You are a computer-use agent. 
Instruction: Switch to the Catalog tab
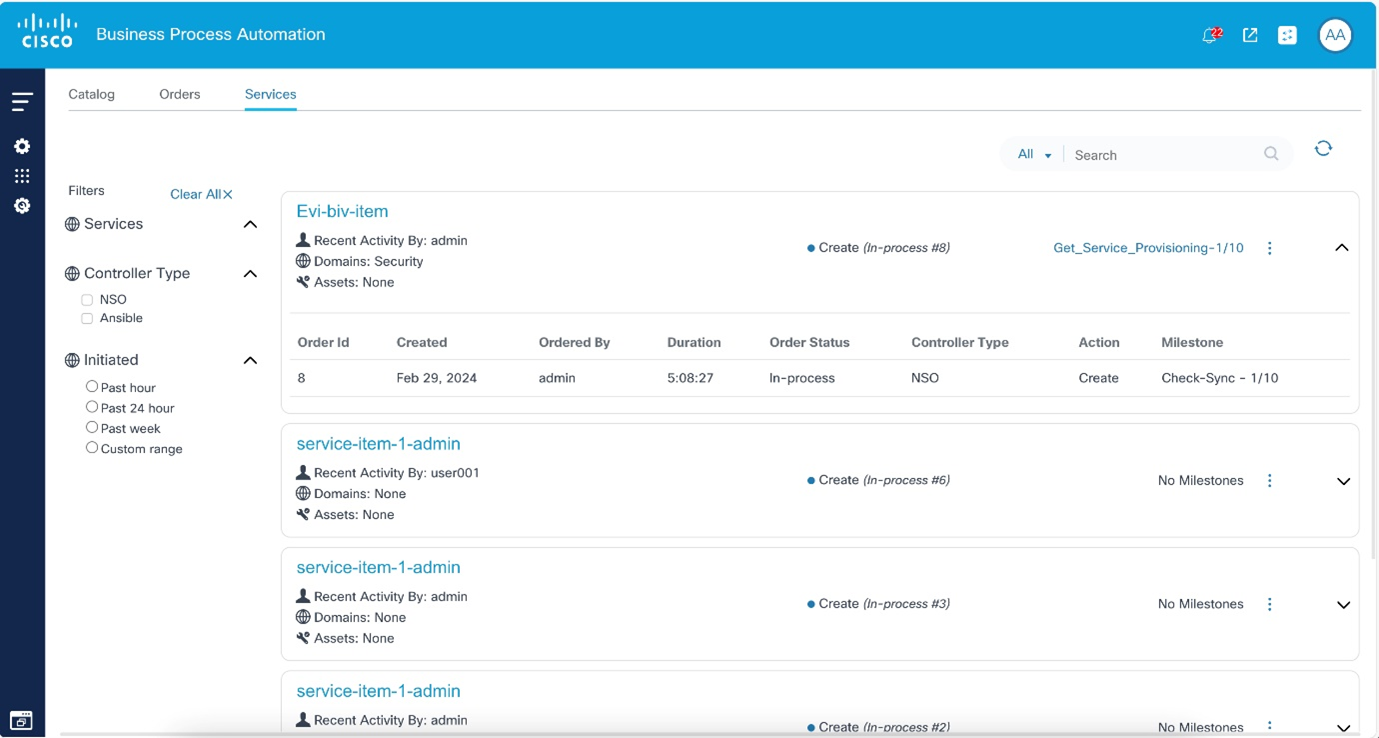pyautogui.click(x=91, y=94)
